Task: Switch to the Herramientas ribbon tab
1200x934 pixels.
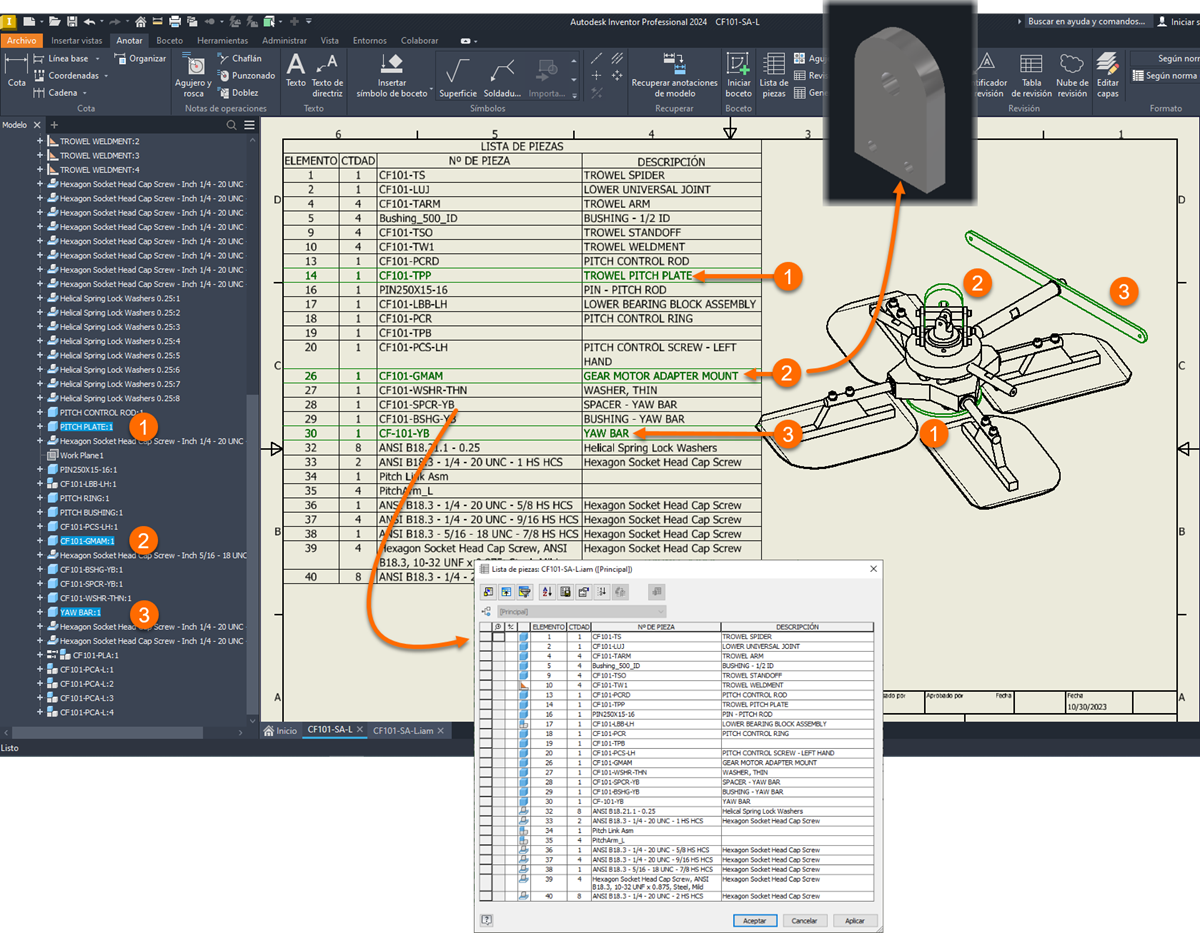Action: 222,40
